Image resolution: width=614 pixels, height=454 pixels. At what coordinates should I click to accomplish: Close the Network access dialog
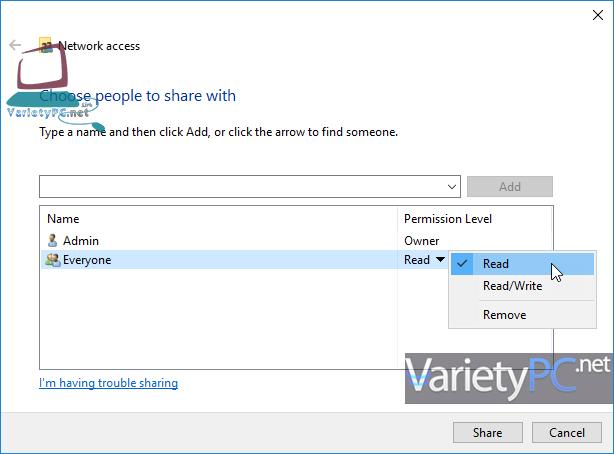pos(590,16)
